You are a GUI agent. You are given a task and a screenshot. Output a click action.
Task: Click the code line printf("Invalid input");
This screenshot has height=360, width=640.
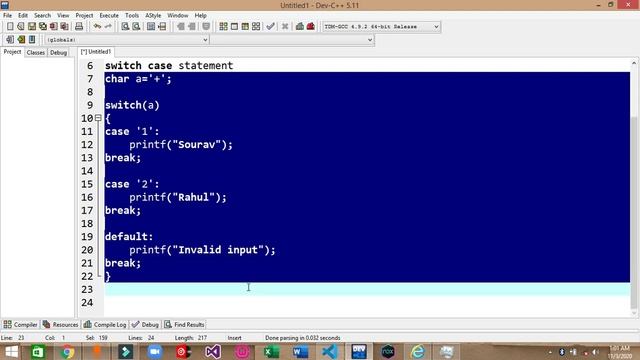(x=202, y=250)
